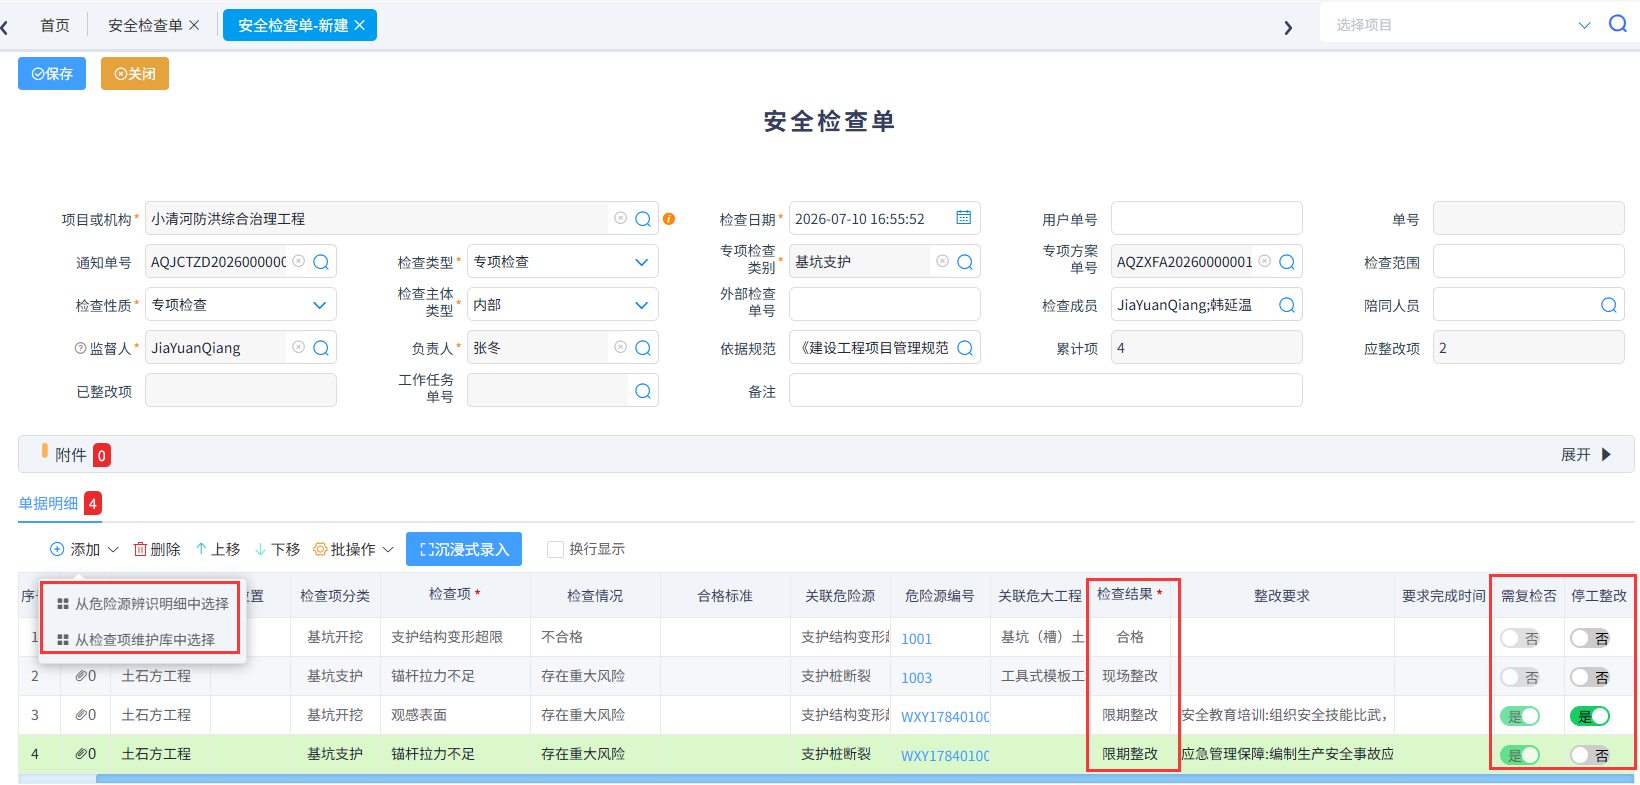This screenshot has height=785, width=1640.
Task: Search 检查成员 lookup icon
Action: click(1287, 305)
